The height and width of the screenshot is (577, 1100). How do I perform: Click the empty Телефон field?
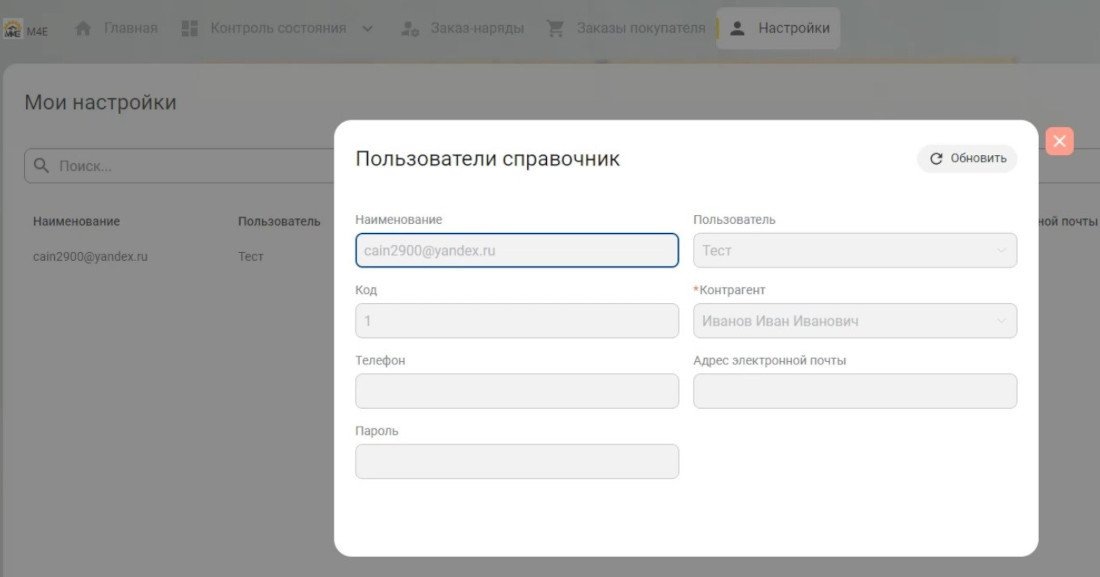[x=517, y=391]
